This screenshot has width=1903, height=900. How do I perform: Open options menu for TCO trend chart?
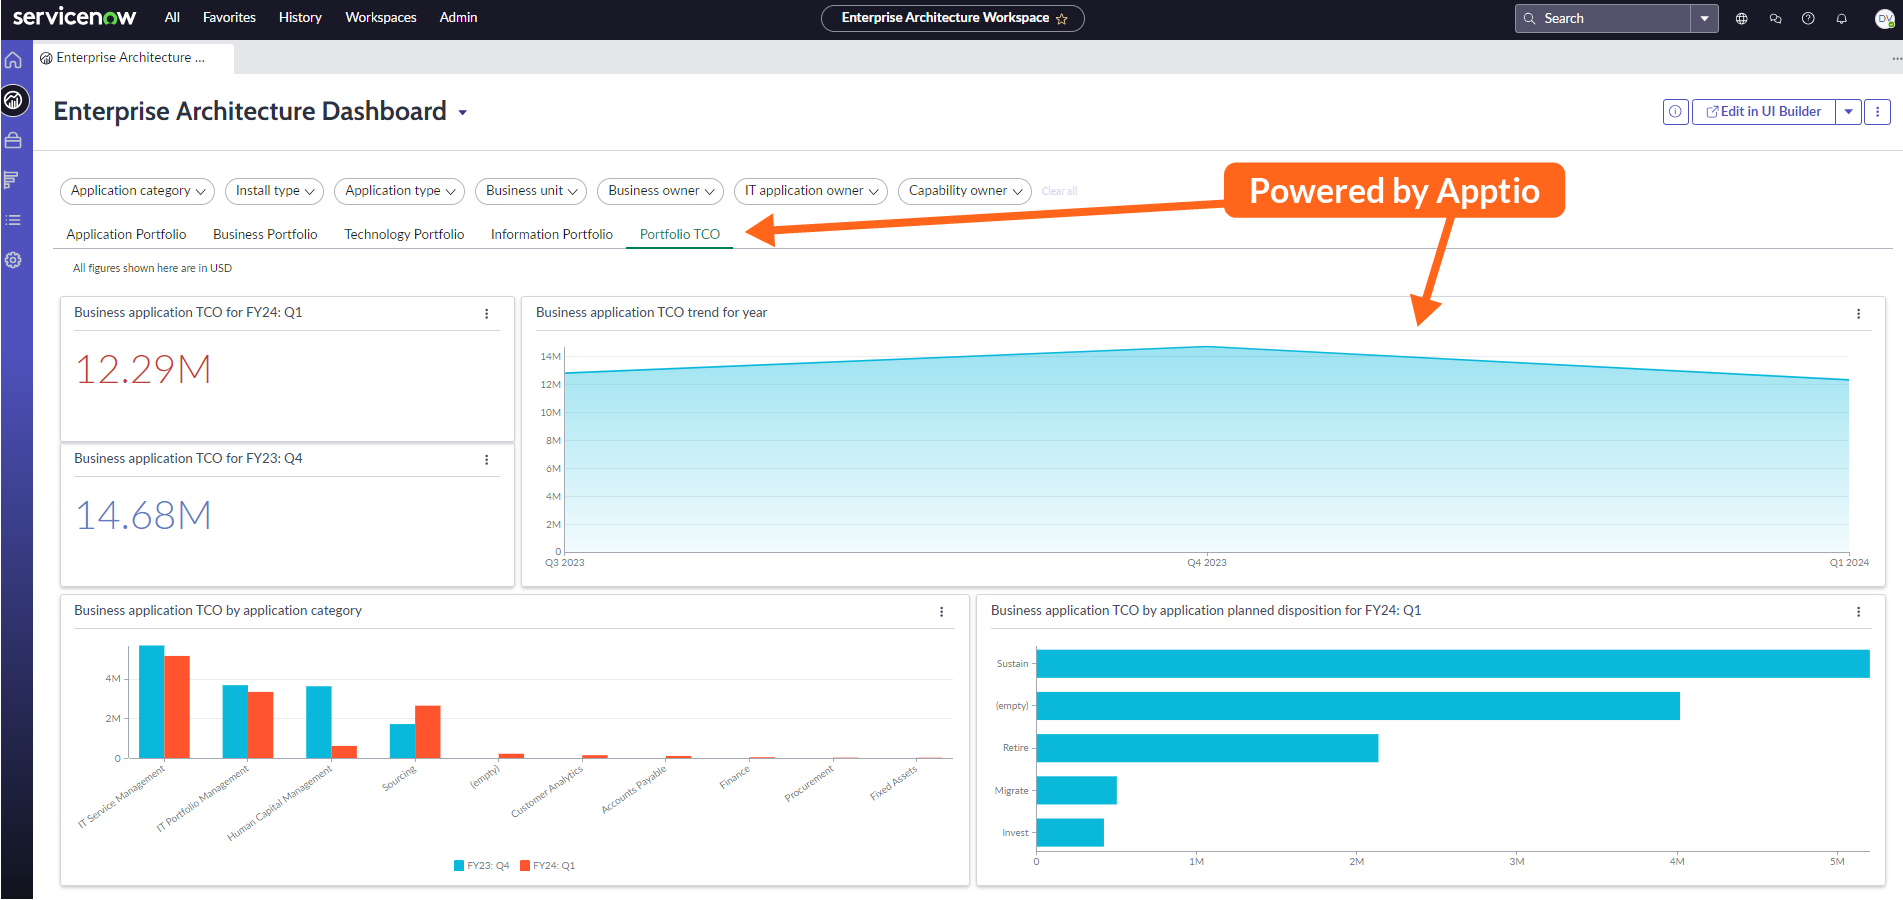point(1859,314)
